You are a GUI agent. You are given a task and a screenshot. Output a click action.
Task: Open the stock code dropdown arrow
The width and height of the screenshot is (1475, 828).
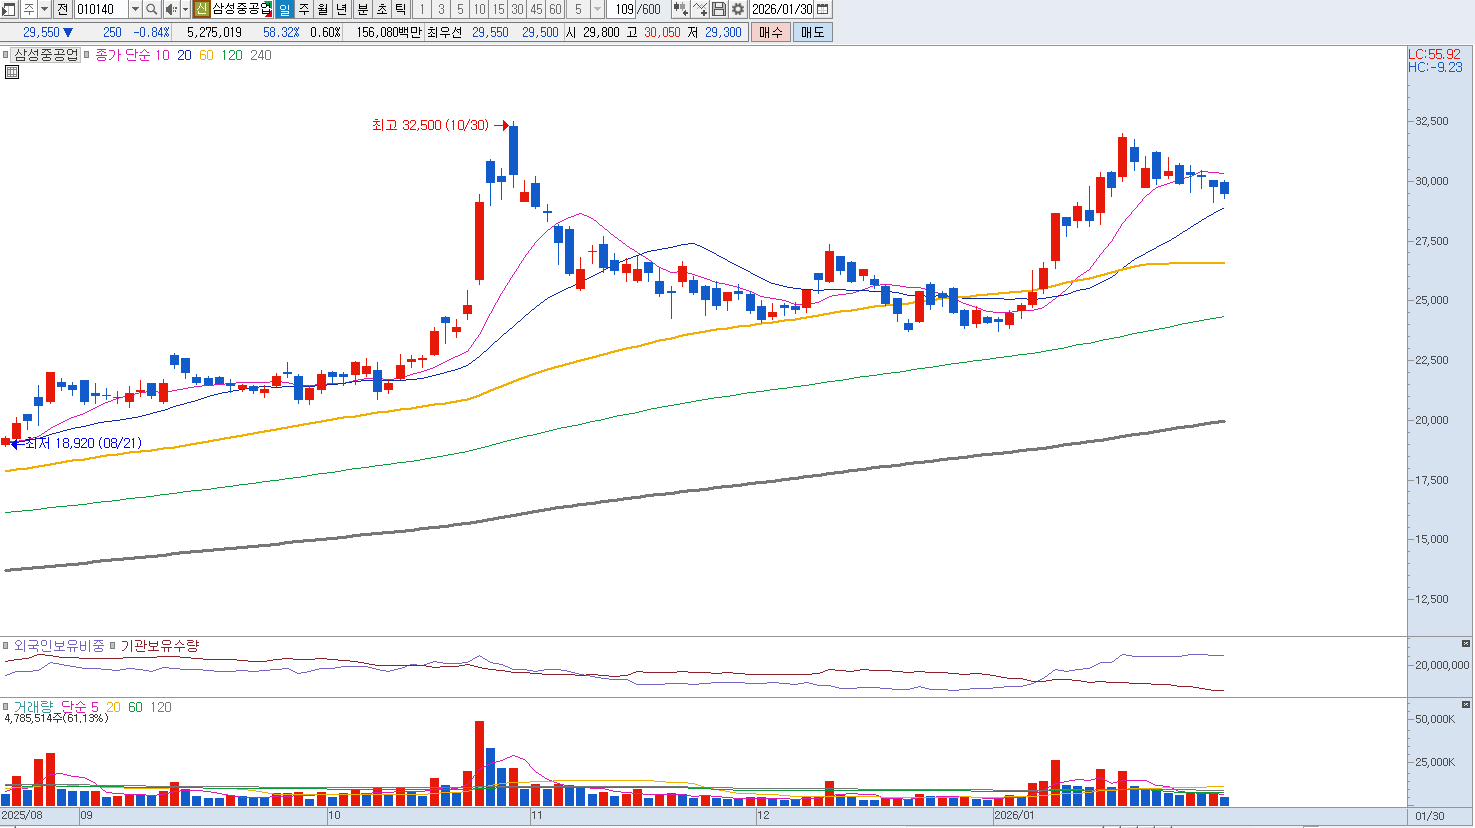(135, 9)
